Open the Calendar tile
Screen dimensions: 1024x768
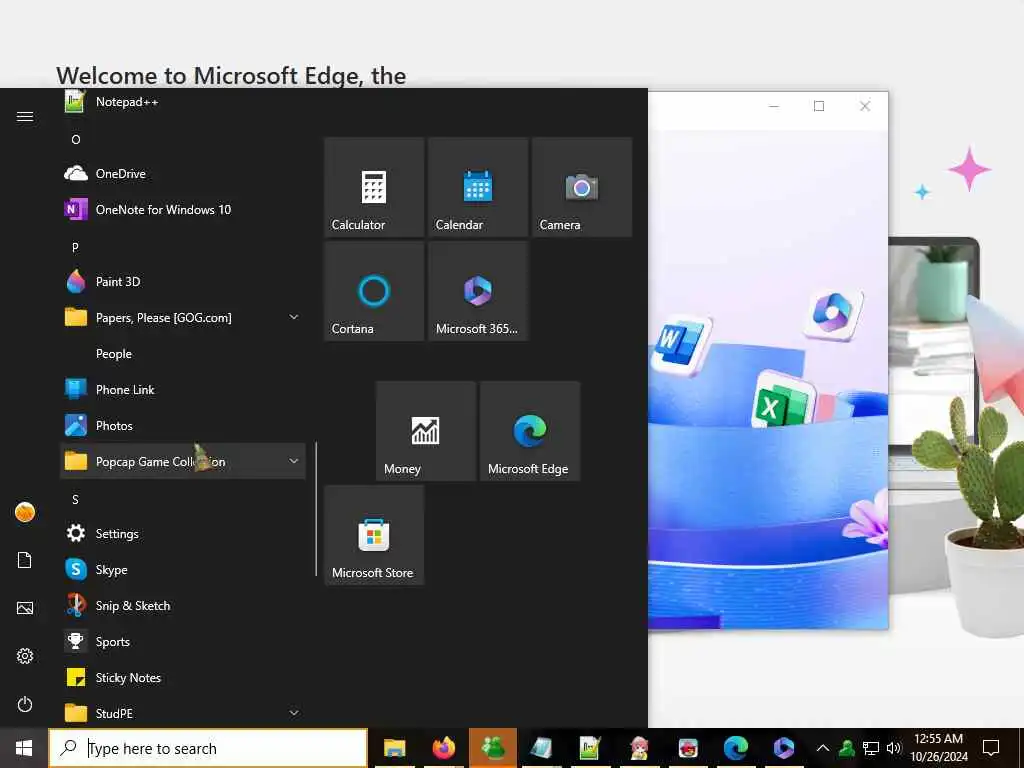click(478, 187)
